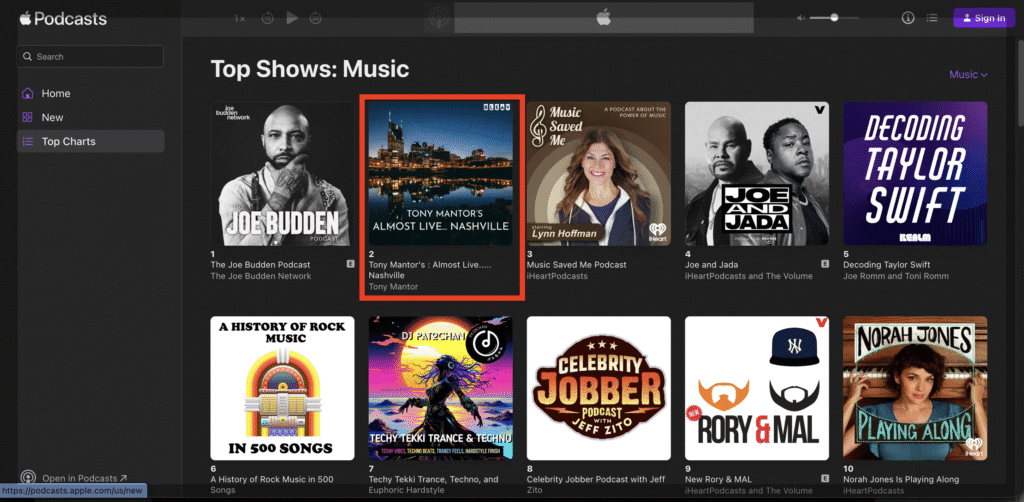The image size is (1024, 502).
Task: Go to Home in the sidebar
Action: 56,93
